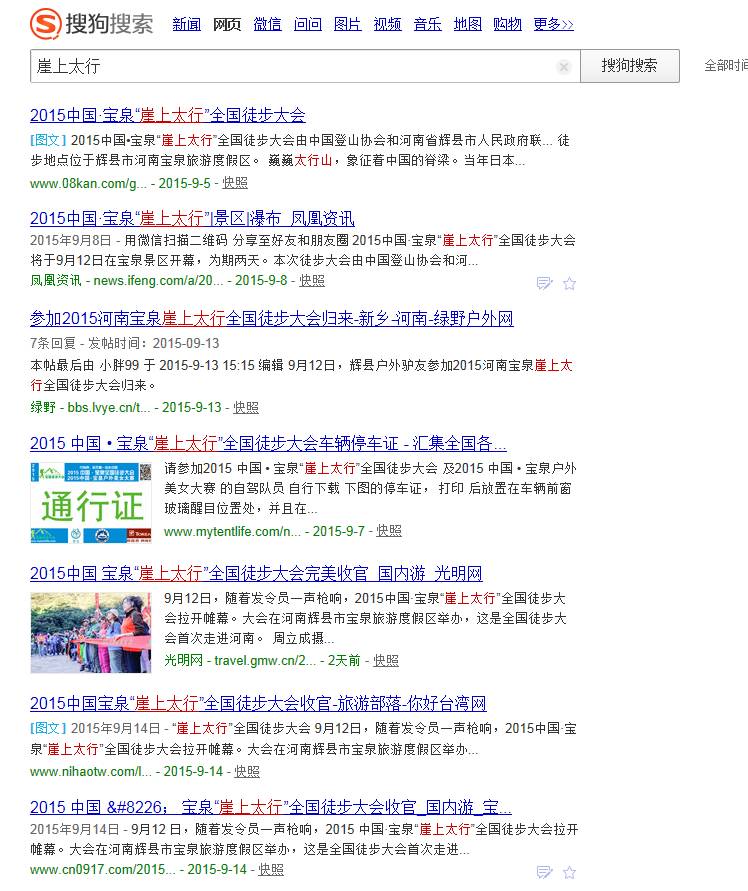
Task: Click the 光明网 - travel.gmw.cn URL text
Action: tap(239, 660)
